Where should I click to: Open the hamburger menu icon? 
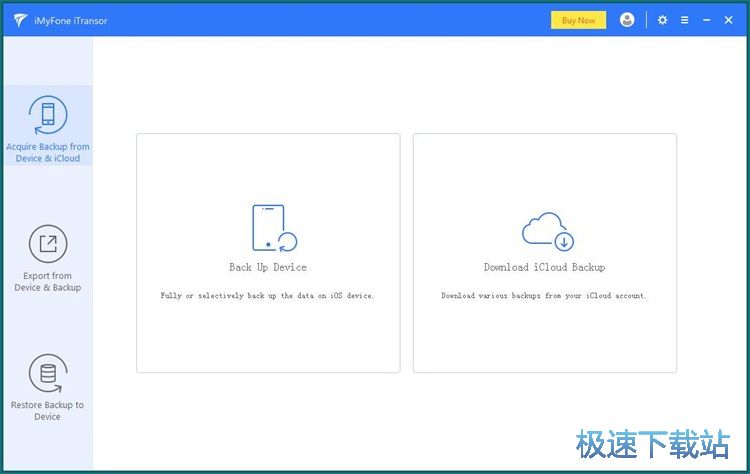point(684,20)
